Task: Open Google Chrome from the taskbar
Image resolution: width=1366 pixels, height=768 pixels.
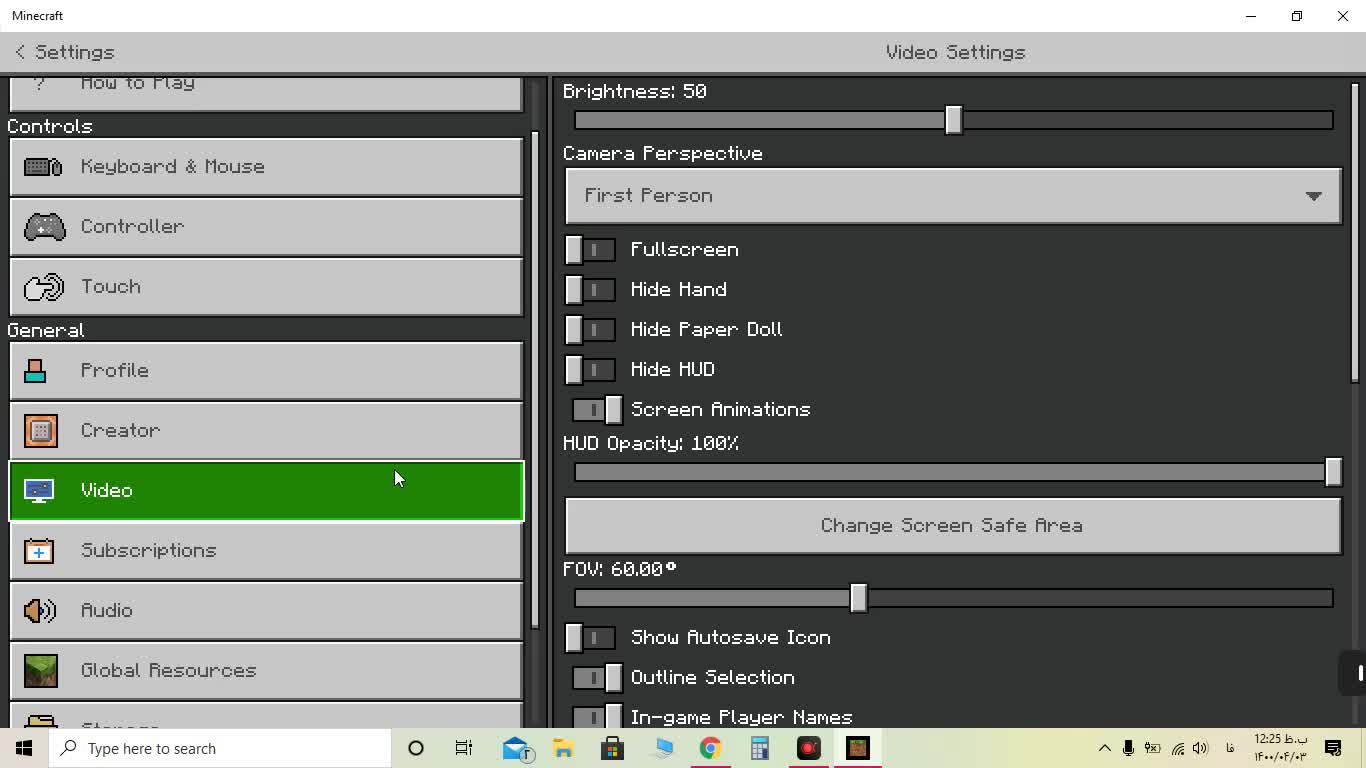Action: click(x=710, y=748)
